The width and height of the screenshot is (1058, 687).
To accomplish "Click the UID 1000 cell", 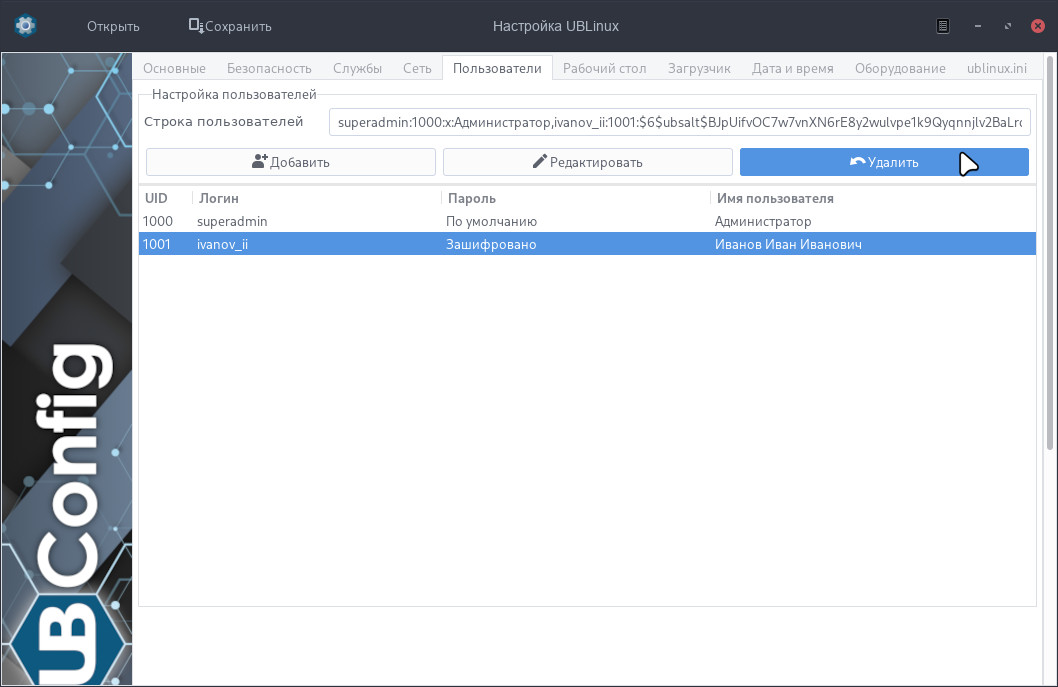I will [x=158, y=221].
